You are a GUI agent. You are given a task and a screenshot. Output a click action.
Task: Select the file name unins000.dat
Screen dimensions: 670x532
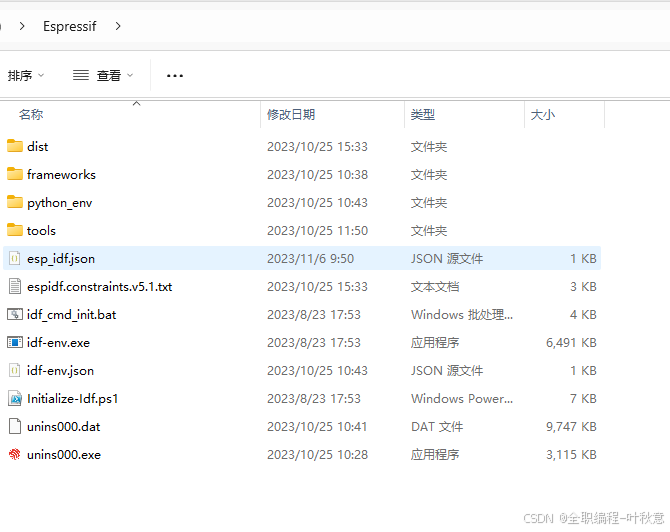(x=63, y=427)
